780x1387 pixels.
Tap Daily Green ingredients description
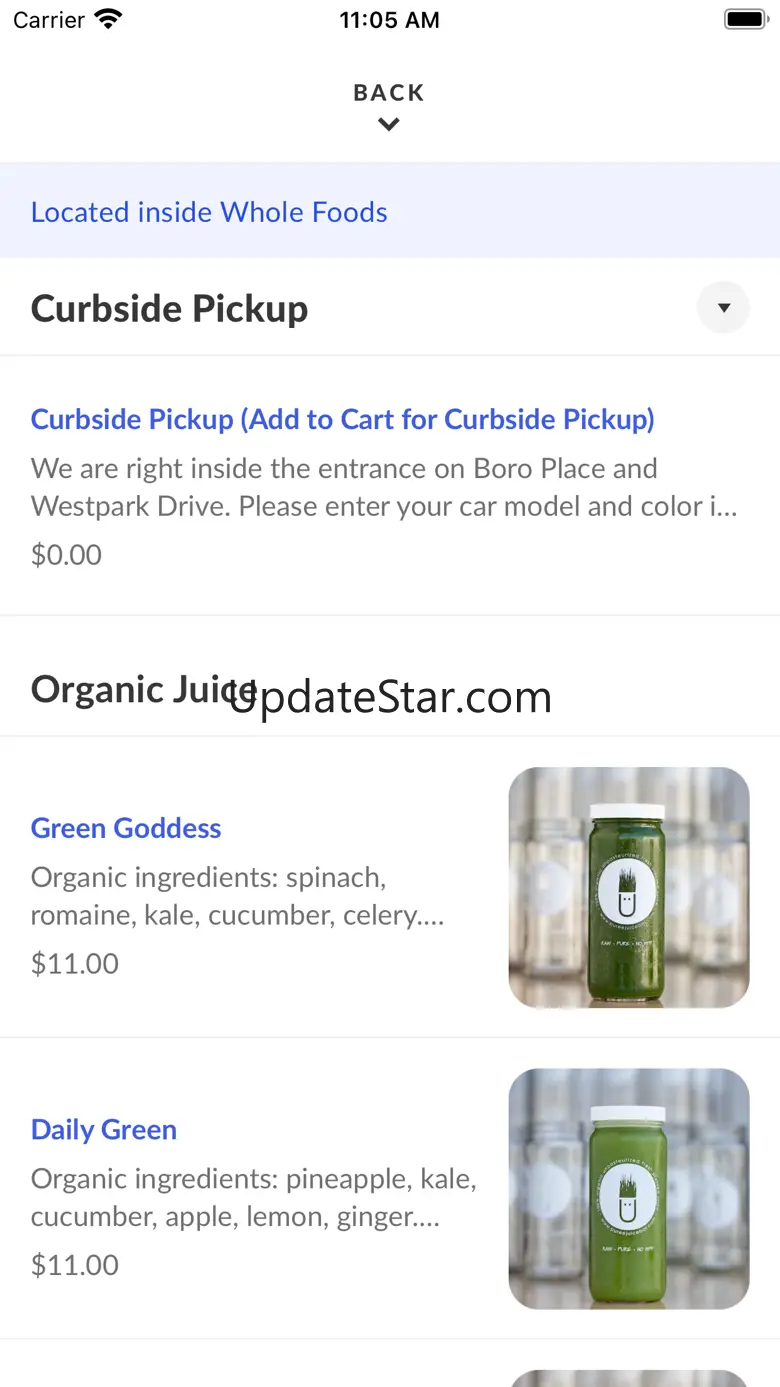pyautogui.click(x=254, y=1198)
